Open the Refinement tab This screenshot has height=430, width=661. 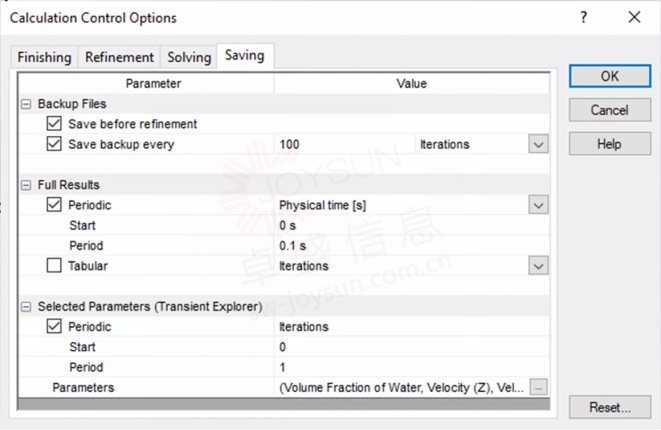coord(119,57)
